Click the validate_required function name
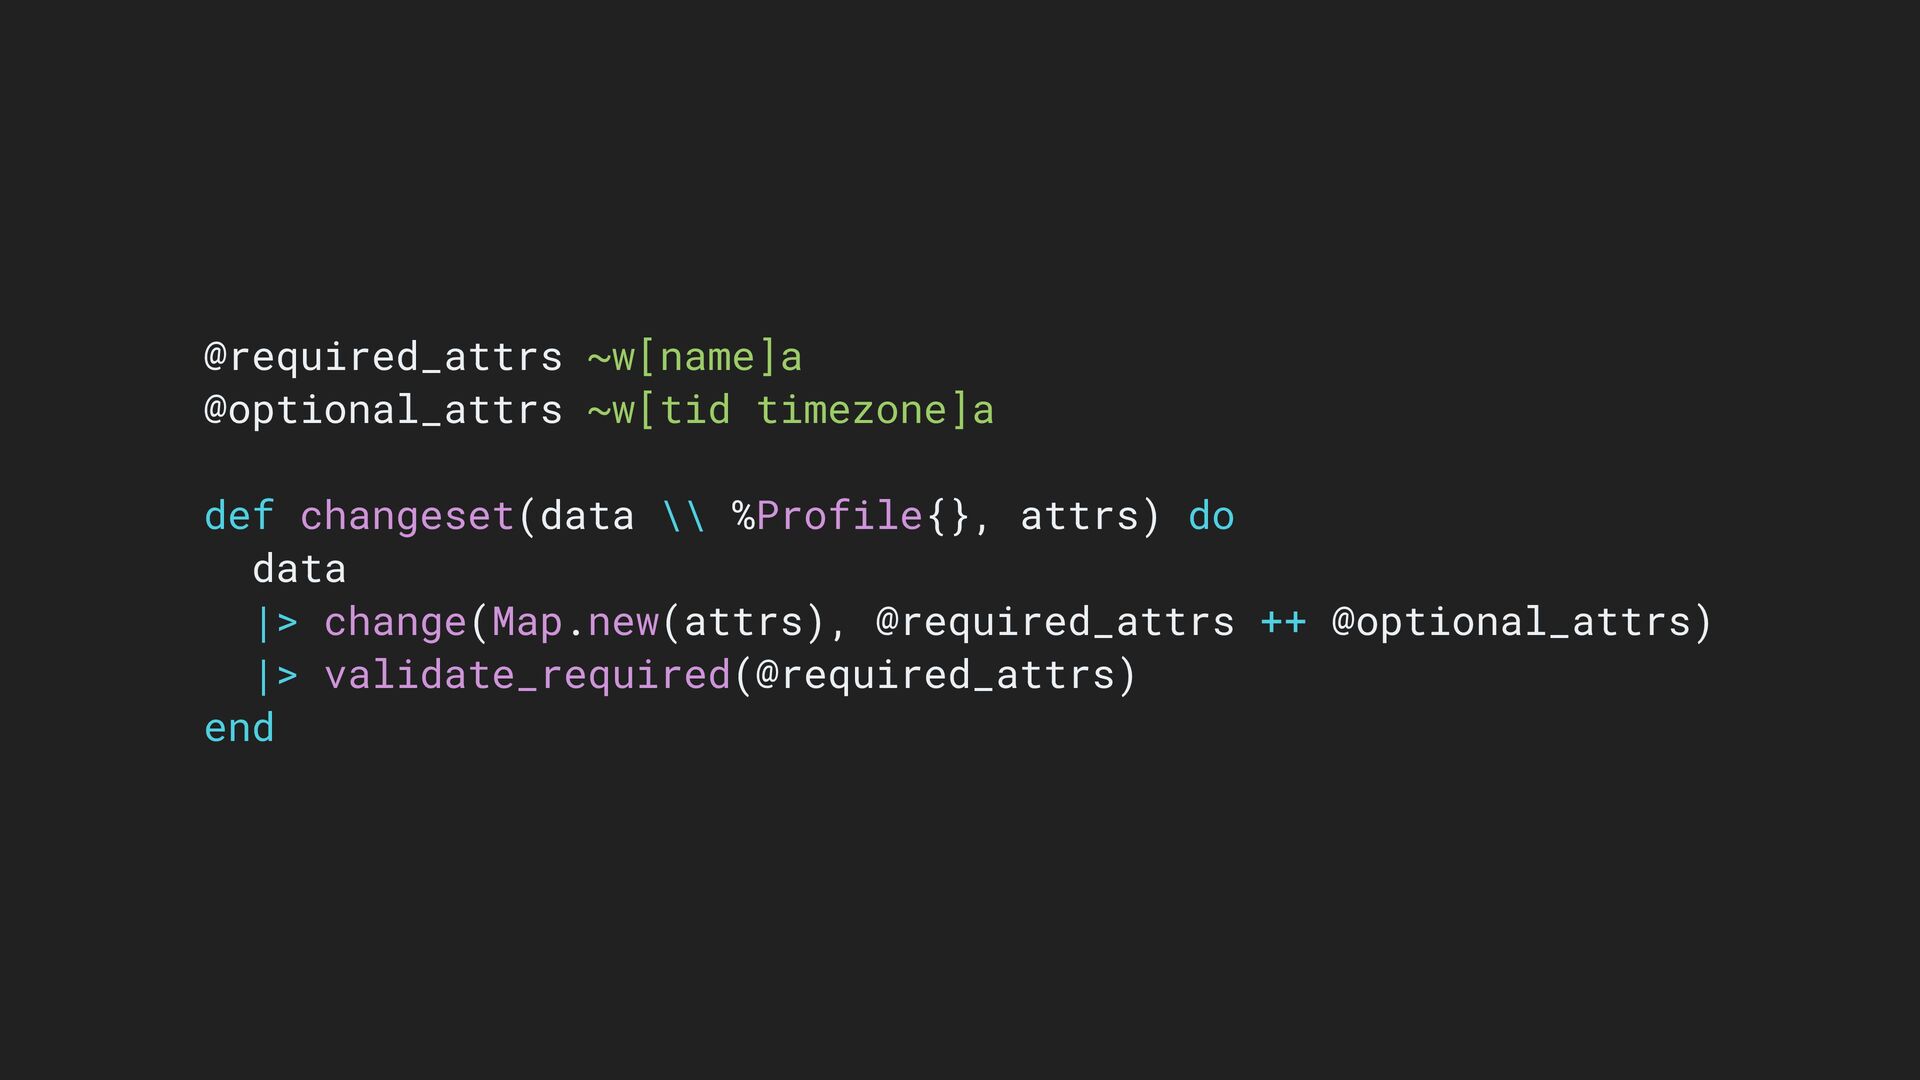 click(x=527, y=675)
